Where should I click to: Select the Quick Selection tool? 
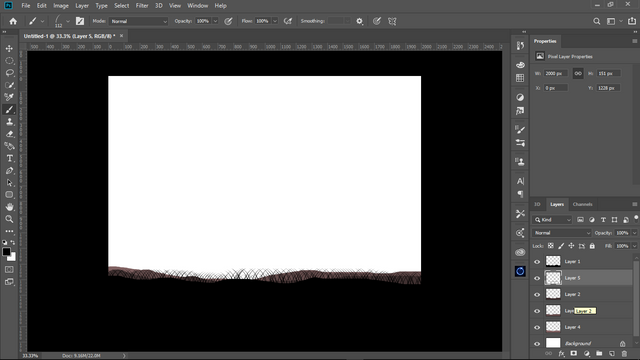[x=9, y=85]
